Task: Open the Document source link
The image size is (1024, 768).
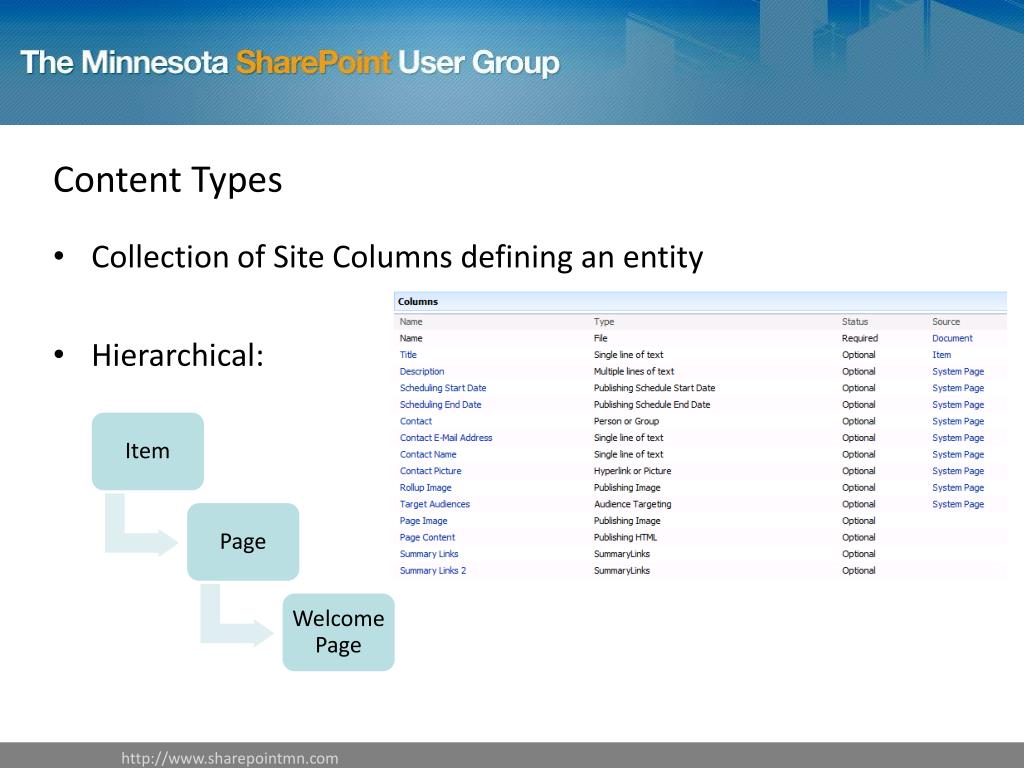Action: pos(952,338)
